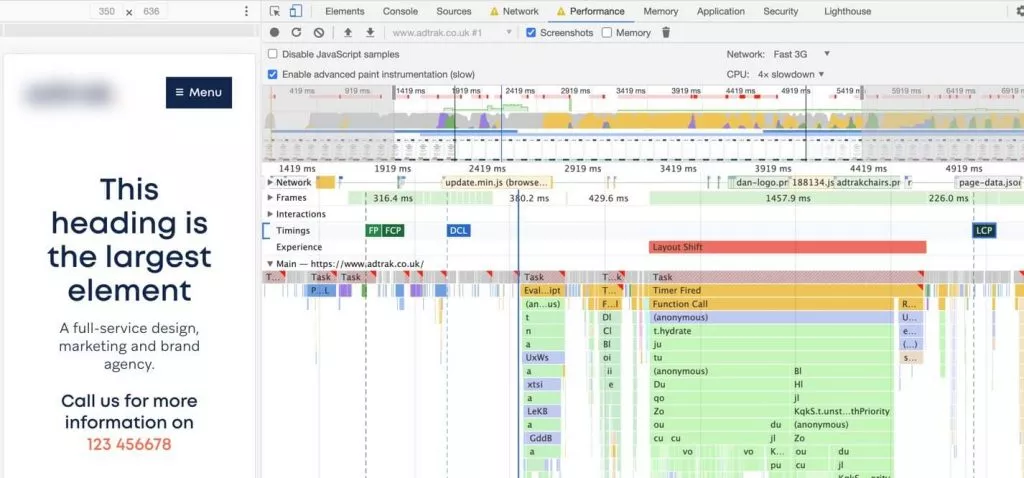
Task: Save profile using the download icon
Action: (370, 33)
